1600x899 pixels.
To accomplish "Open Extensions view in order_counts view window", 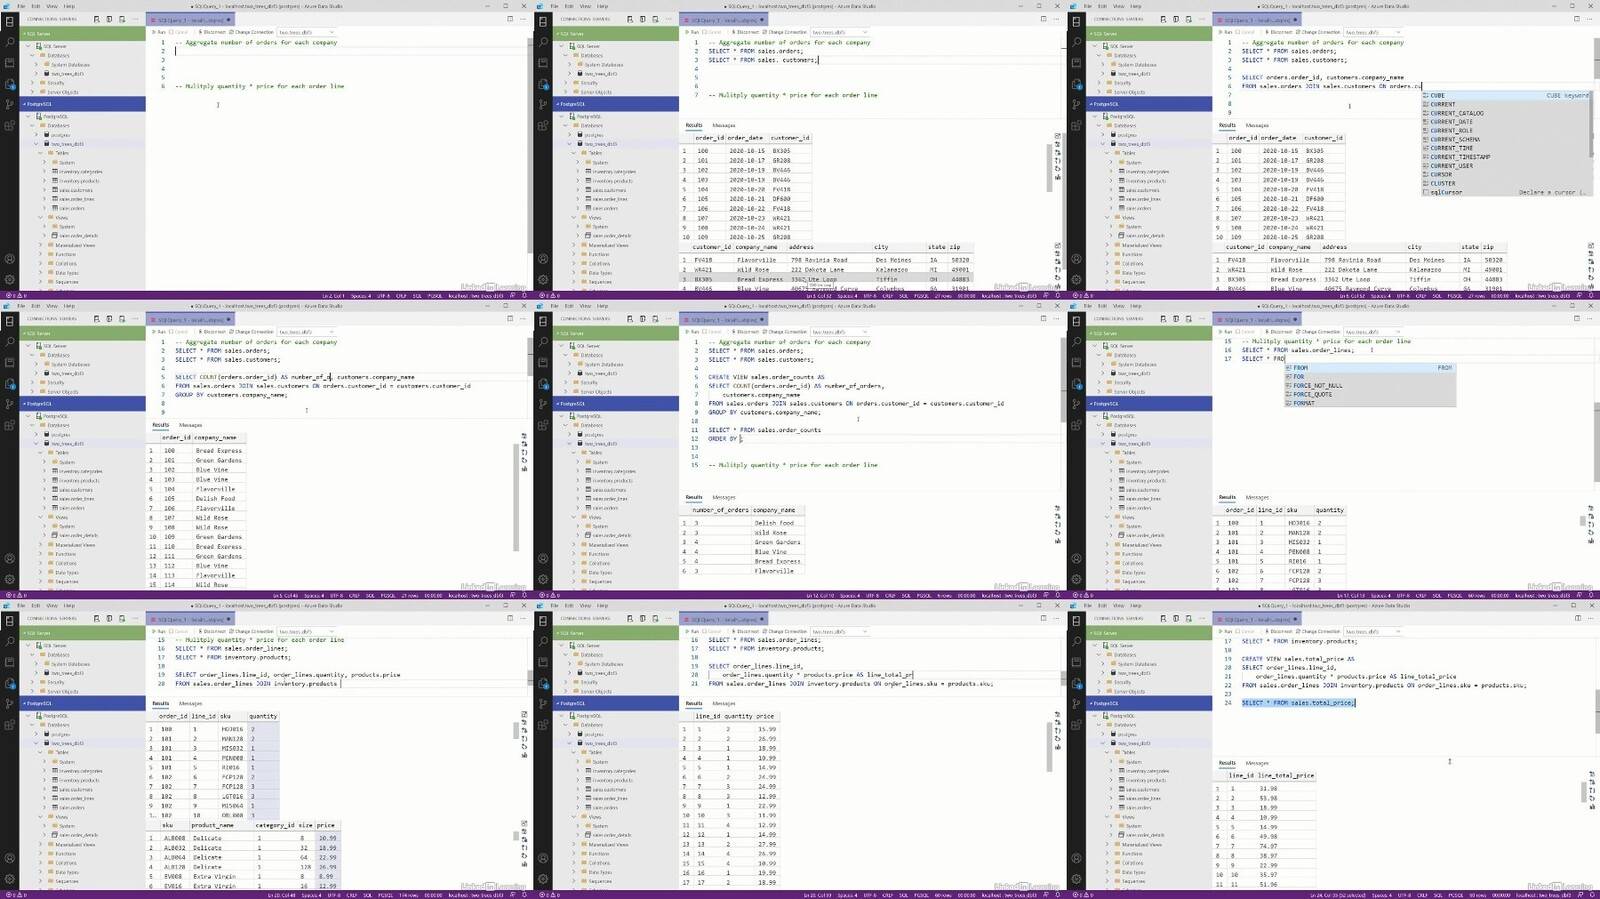I will [x=543, y=423].
